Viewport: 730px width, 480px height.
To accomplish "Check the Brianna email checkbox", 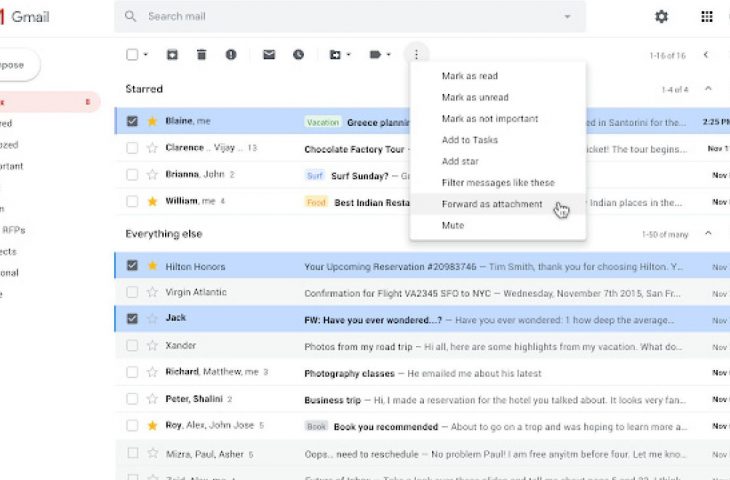I will point(132,175).
